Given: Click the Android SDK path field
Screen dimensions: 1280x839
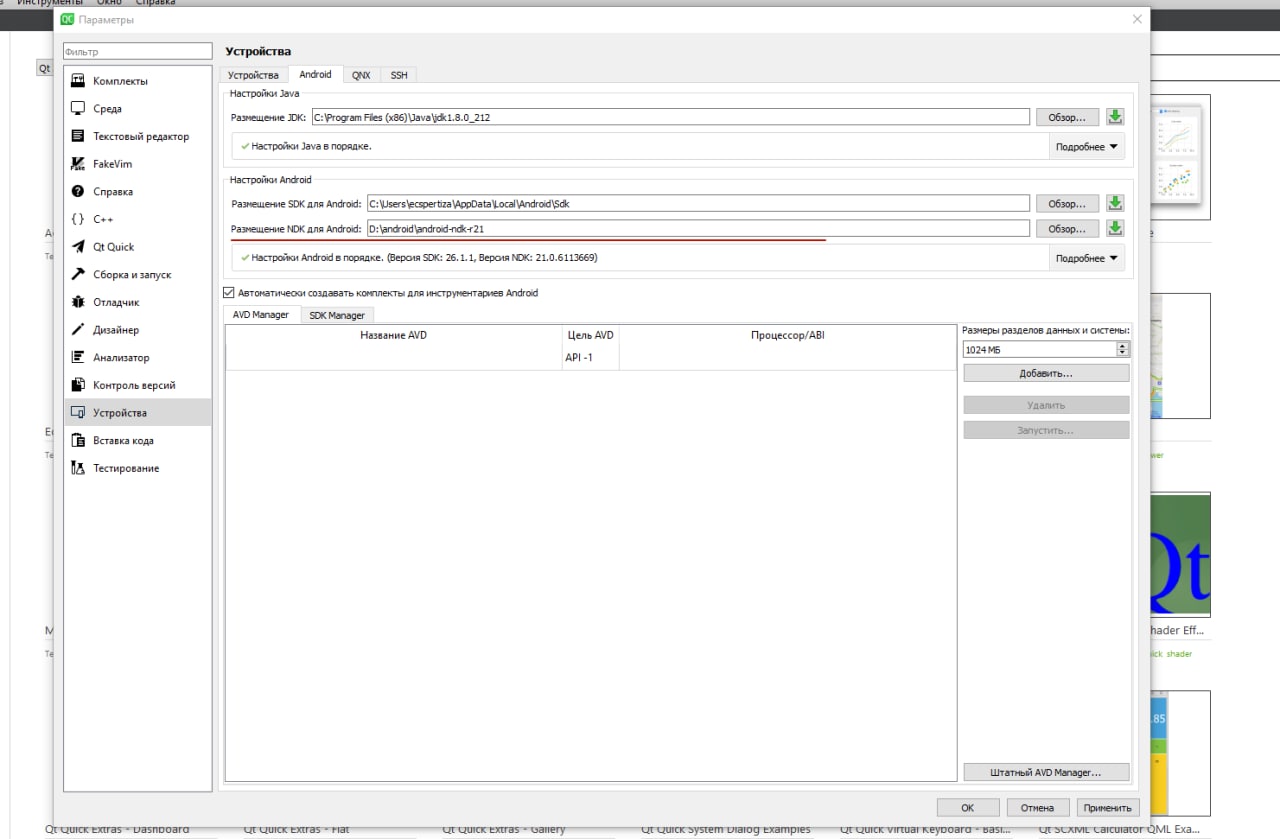Looking at the screenshot, I should click(698, 203).
